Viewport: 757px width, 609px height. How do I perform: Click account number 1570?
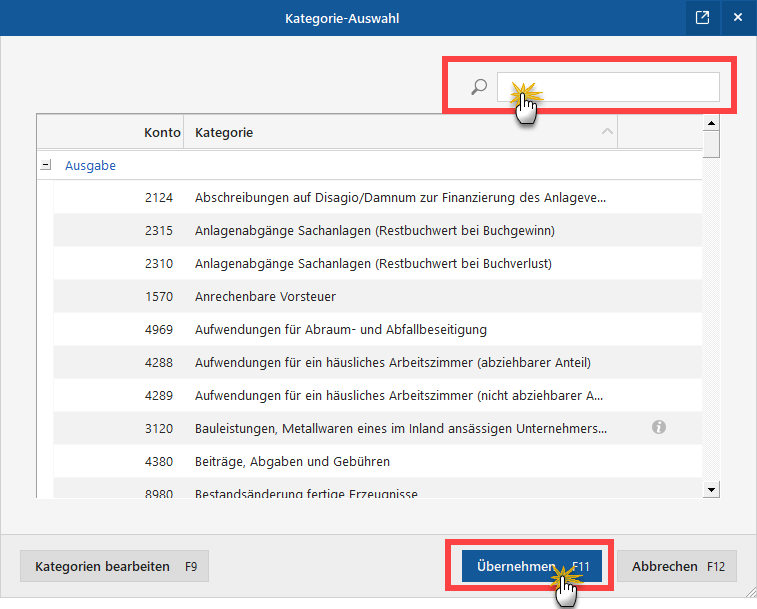pyautogui.click(x=159, y=296)
